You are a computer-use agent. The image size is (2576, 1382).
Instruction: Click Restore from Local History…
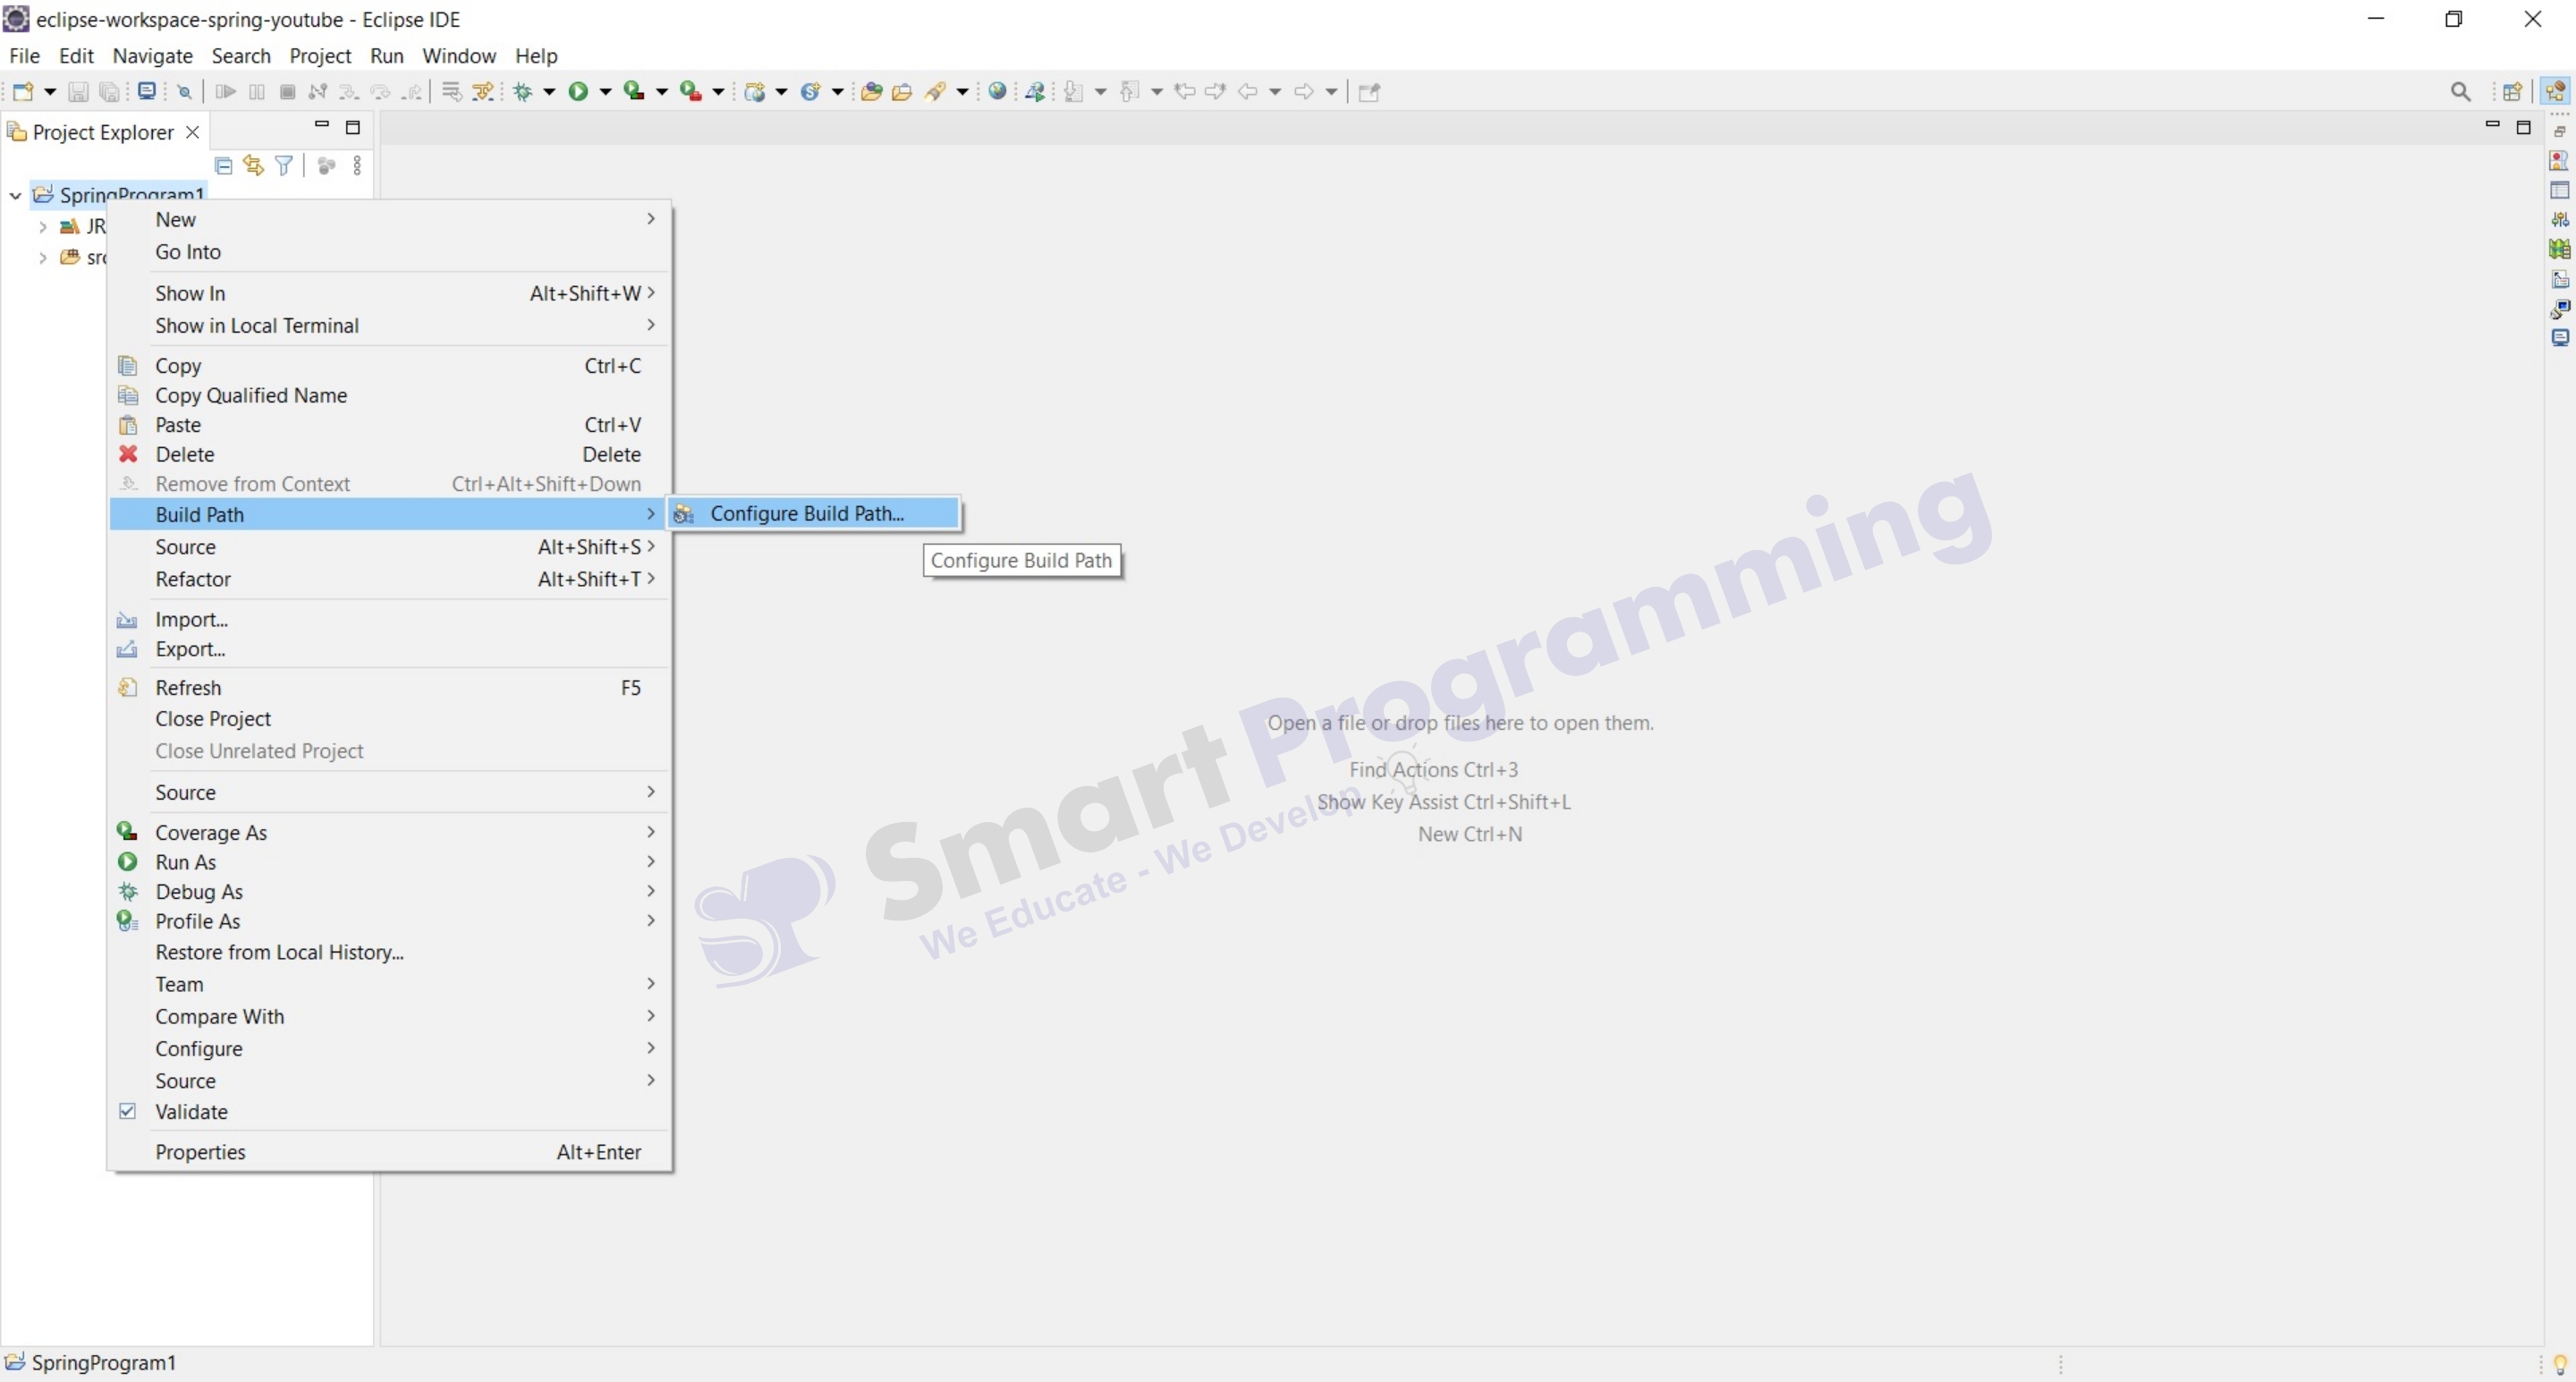[389, 952]
